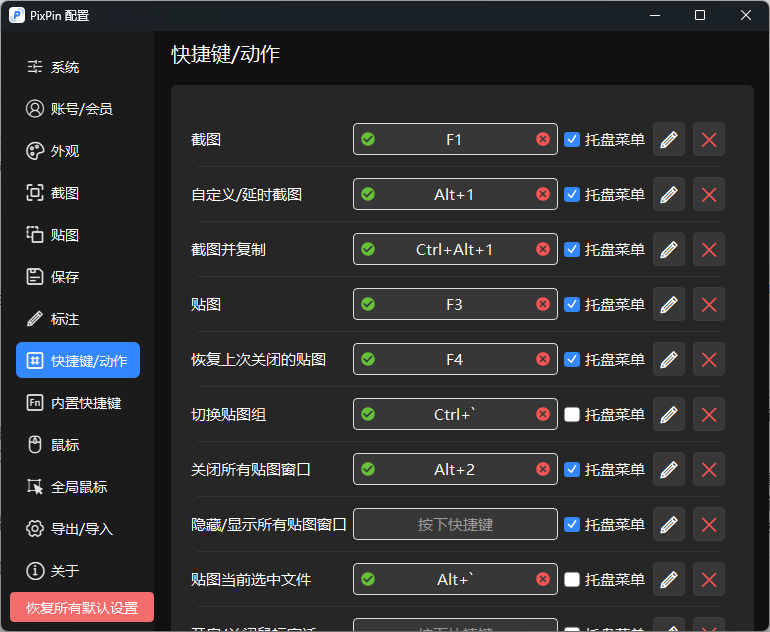
Task: Click the 恢复所有默认设置 button
Action: [x=82, y=608]
